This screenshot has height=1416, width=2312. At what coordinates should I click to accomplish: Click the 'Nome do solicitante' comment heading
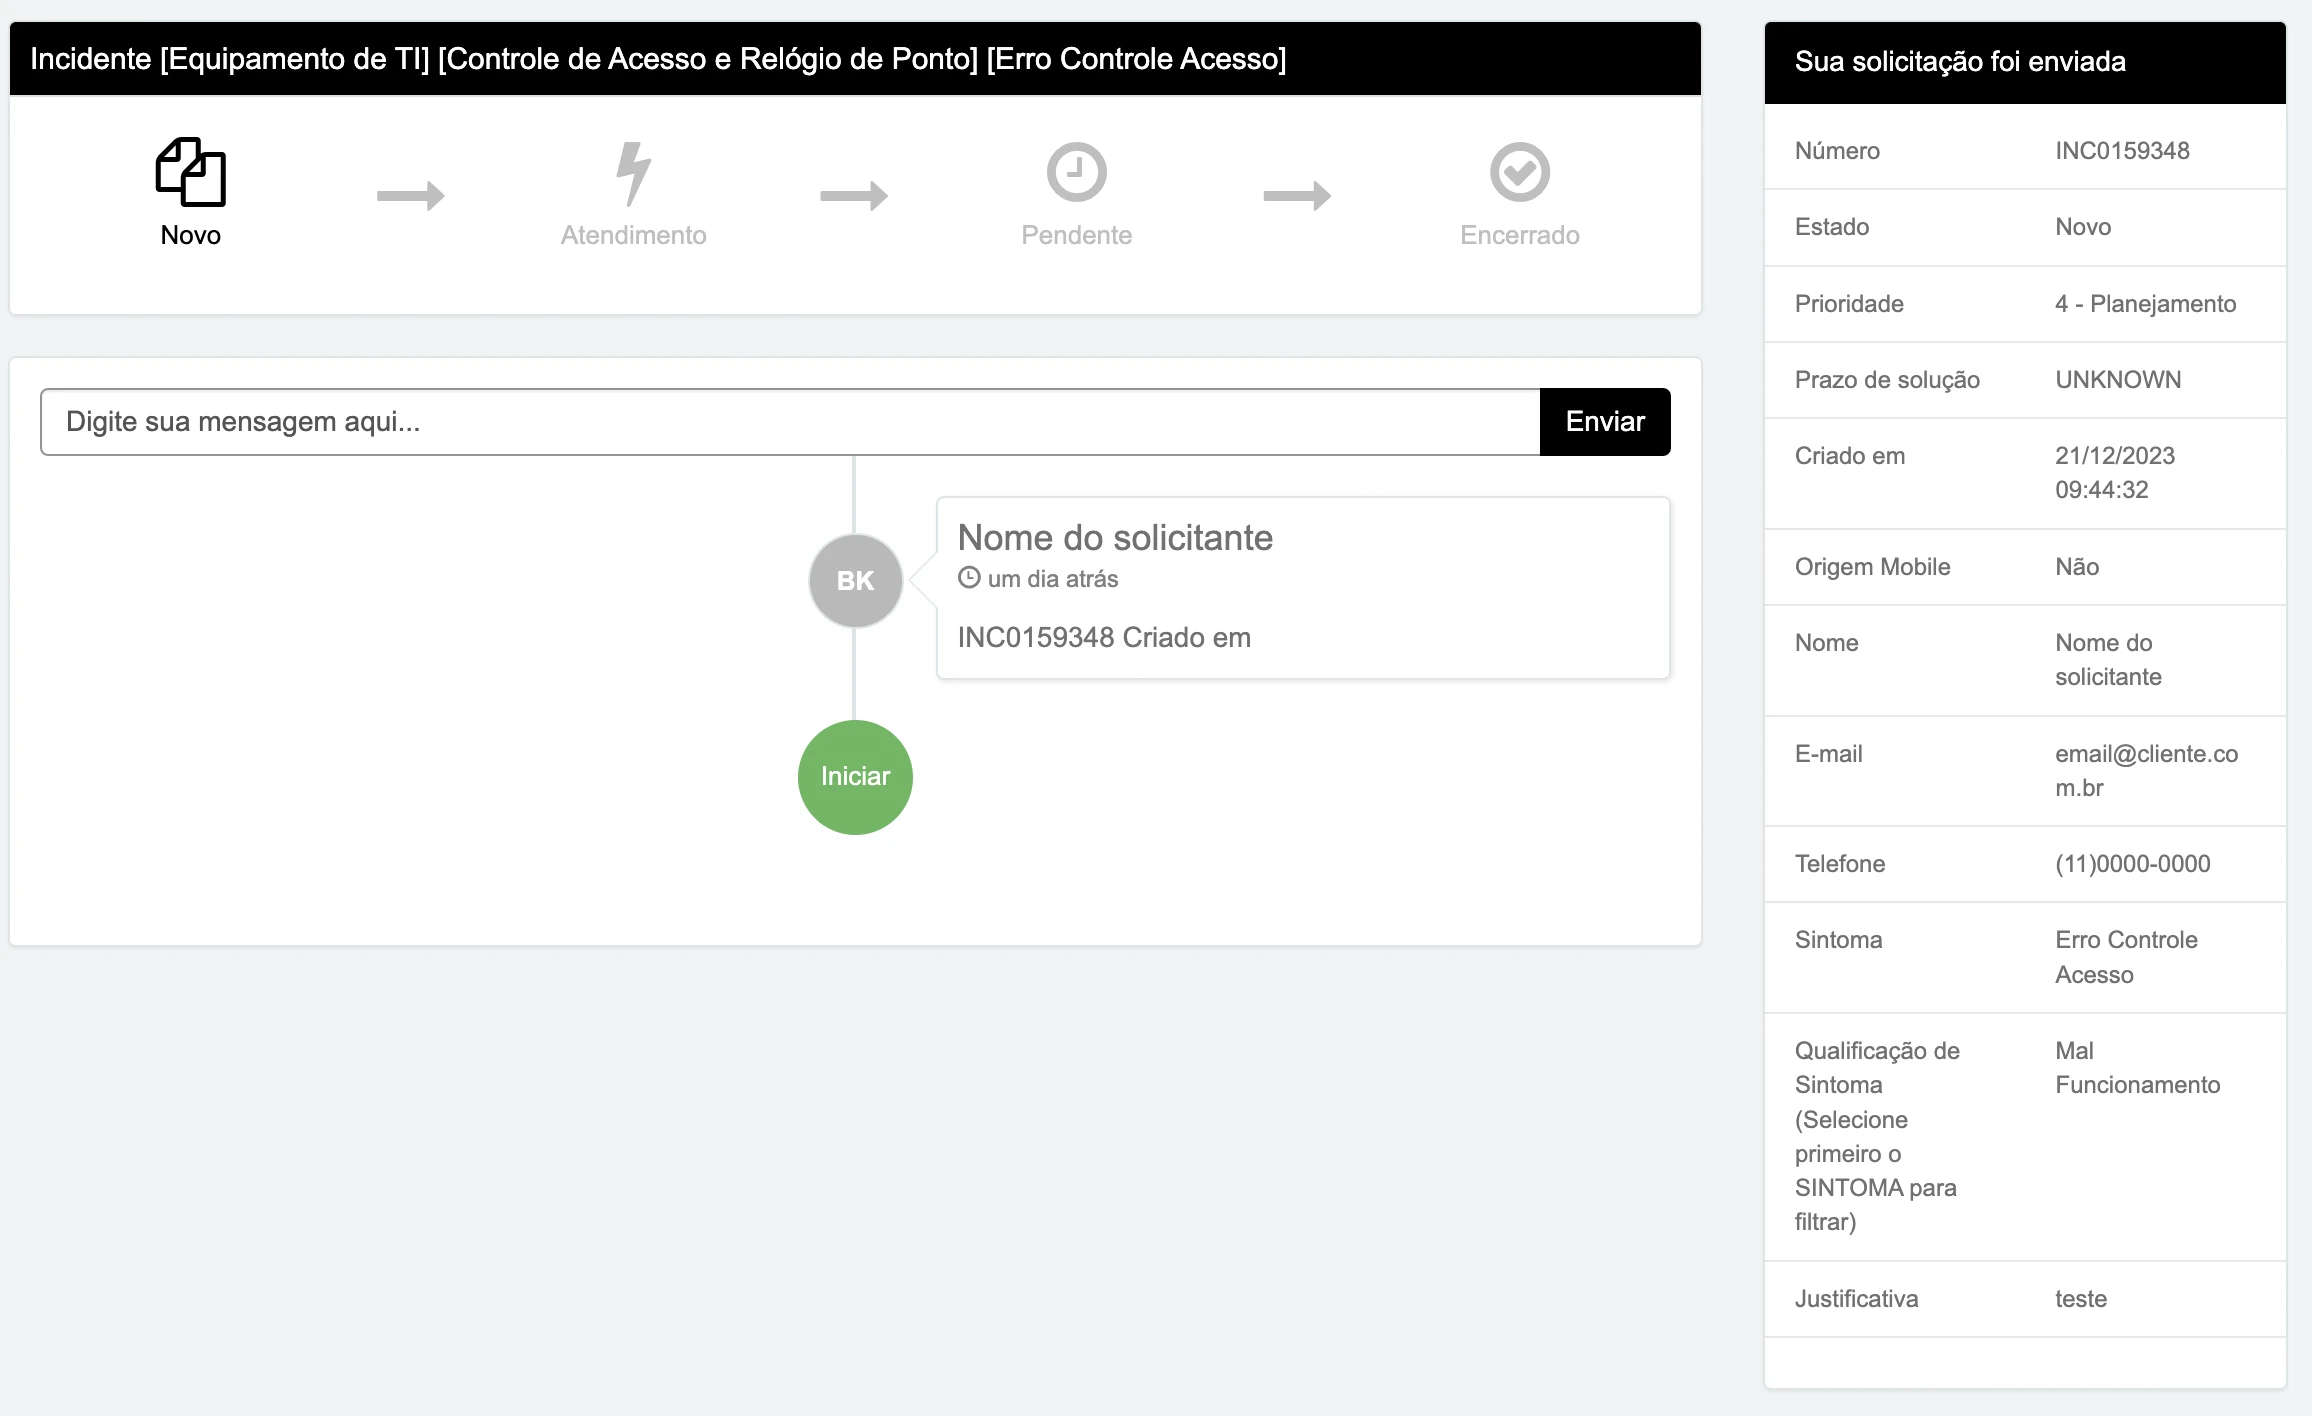1115,538
